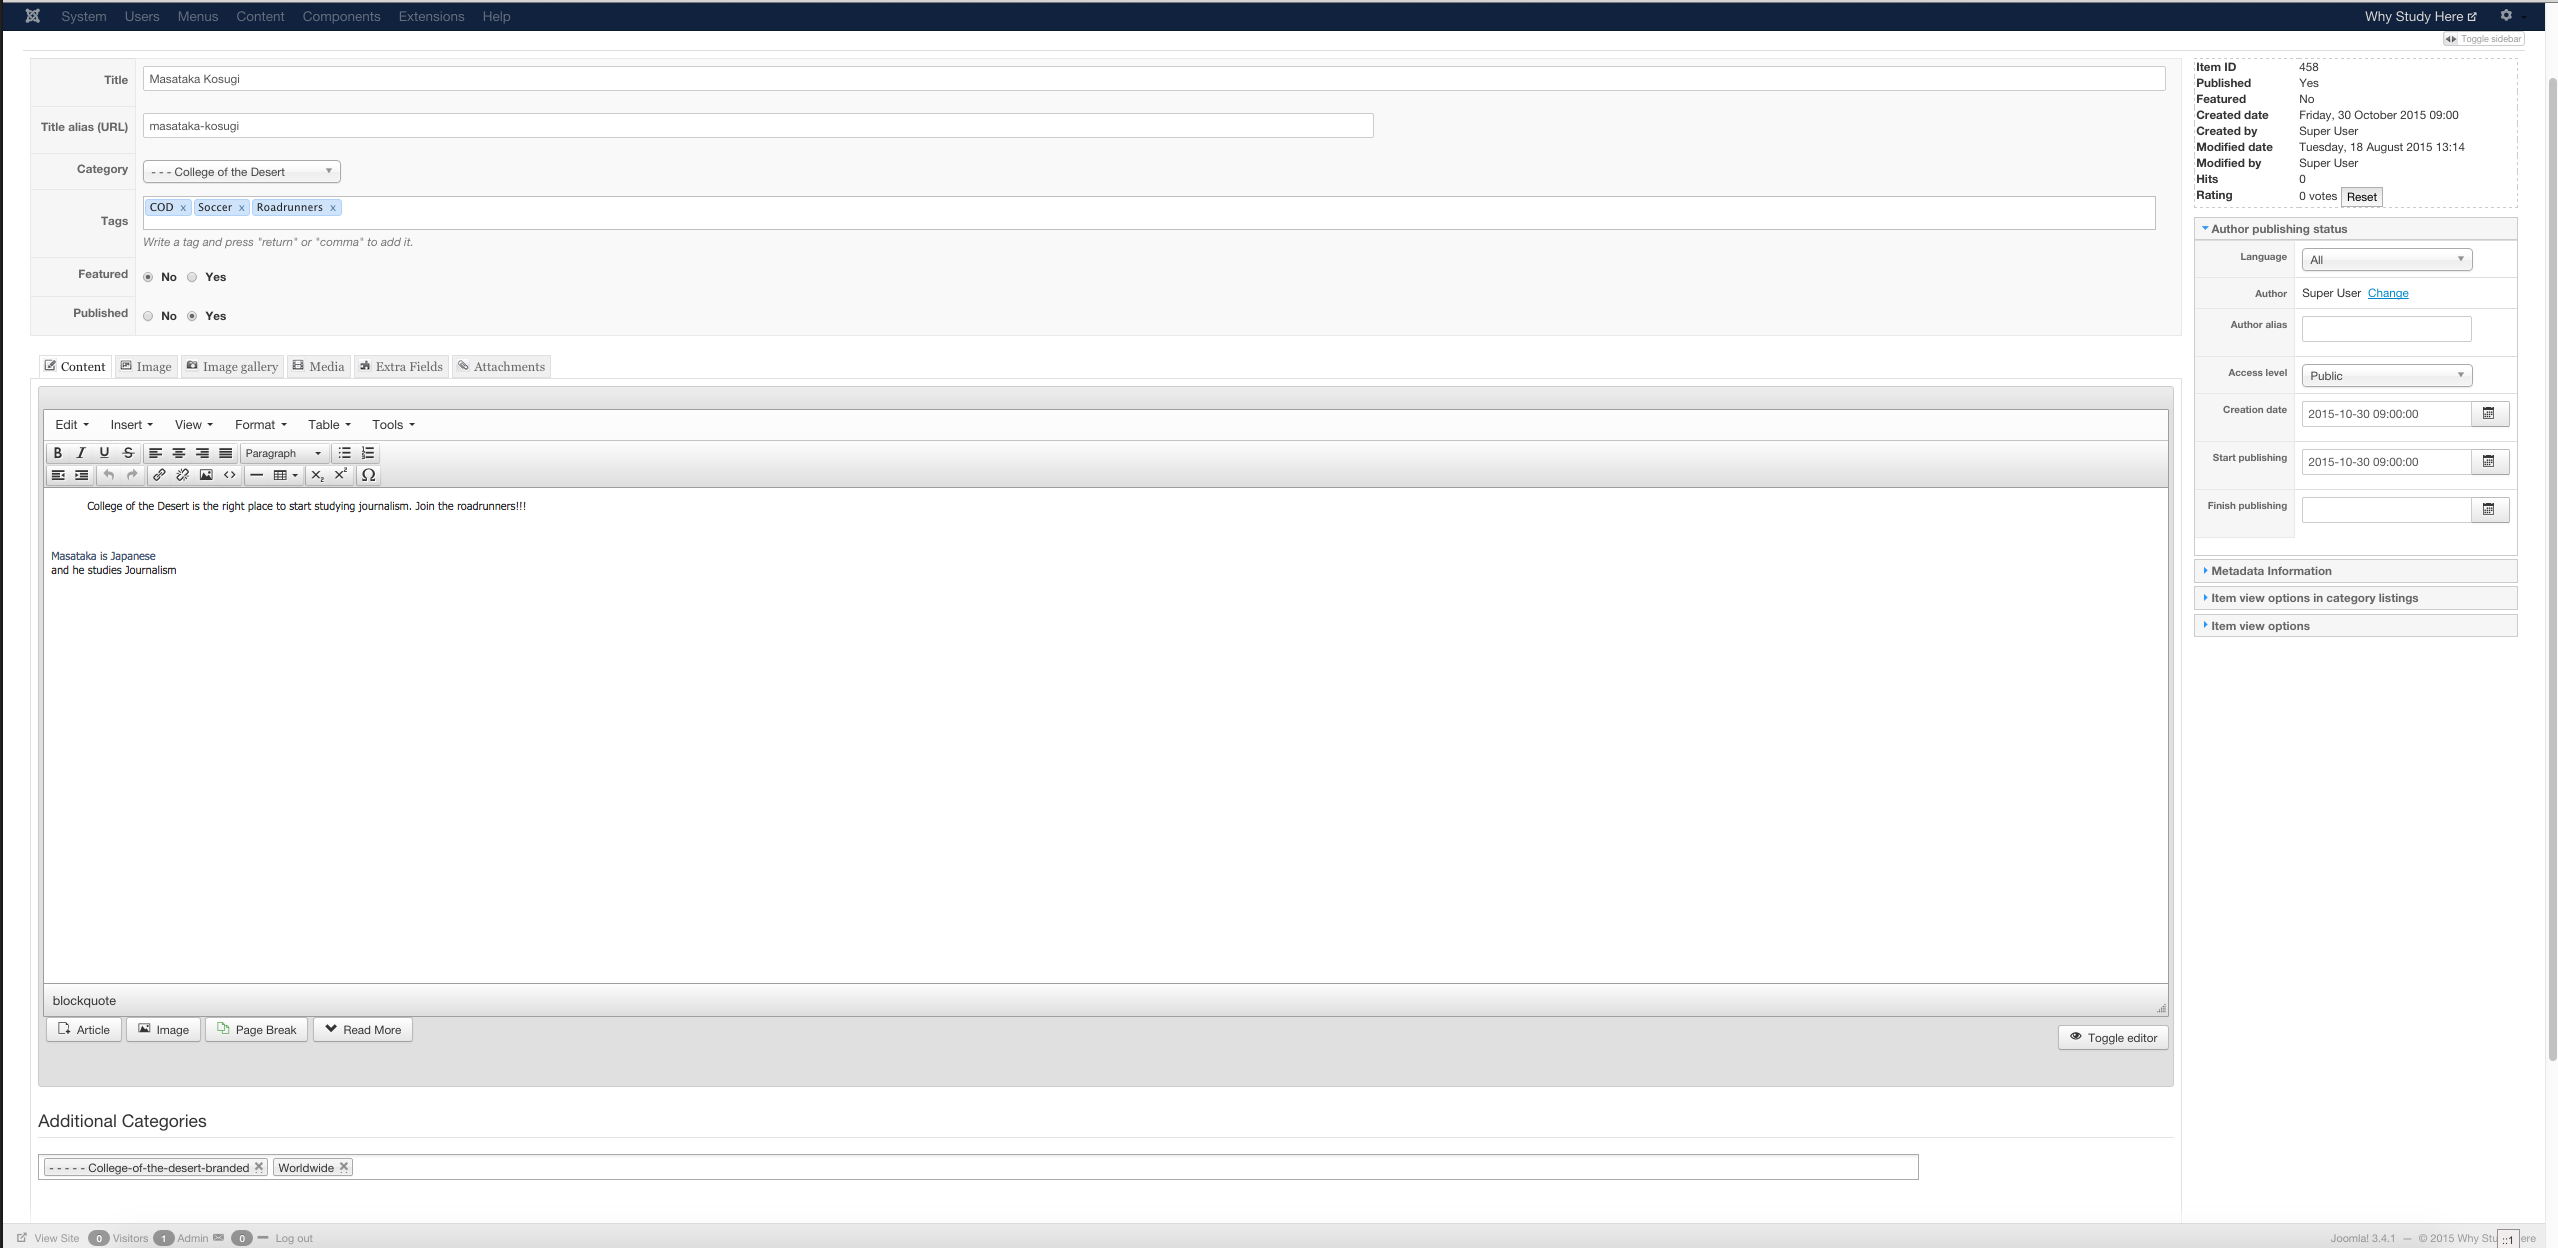Click the Insert image icon in toolbar
This screenshot has height=1248, width=2558.
tap(204, 475)
